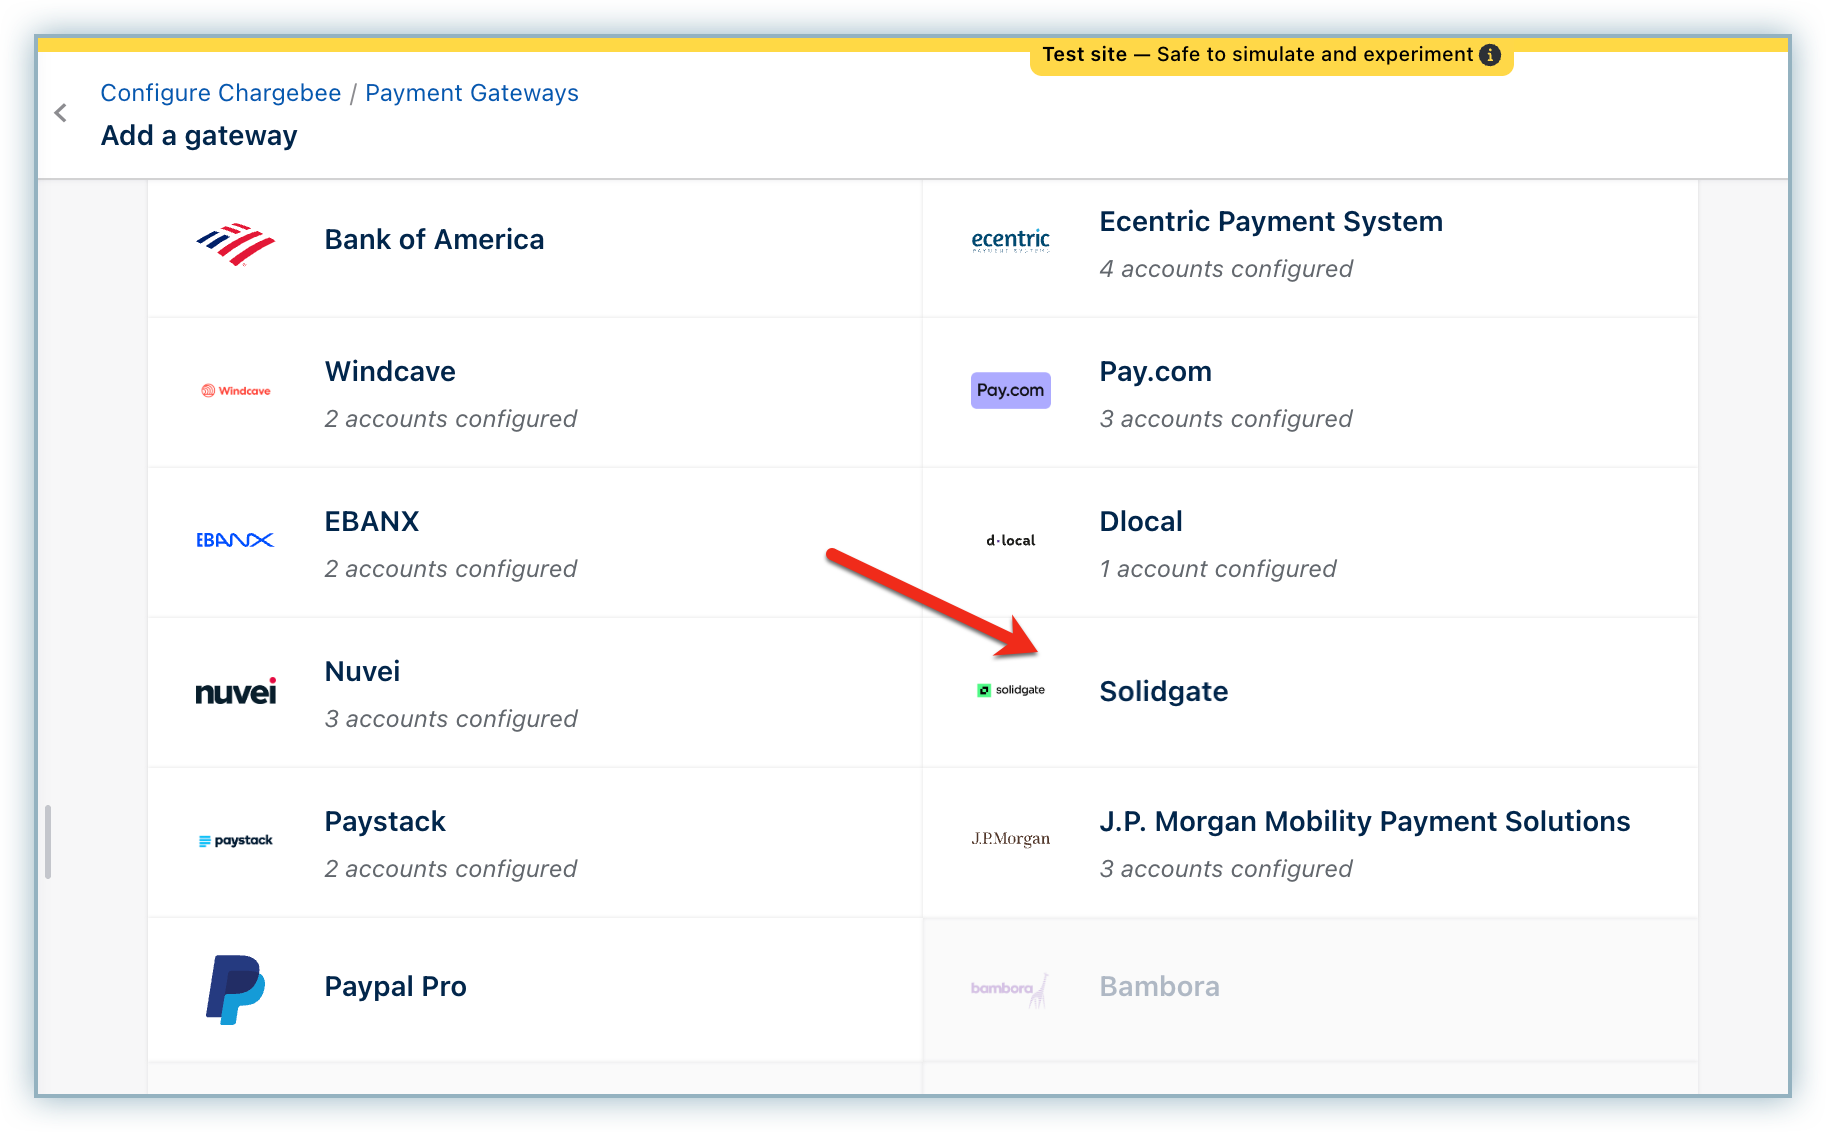
Task: Click the Paystack logo icon
Action: click(x=236, y=841)
